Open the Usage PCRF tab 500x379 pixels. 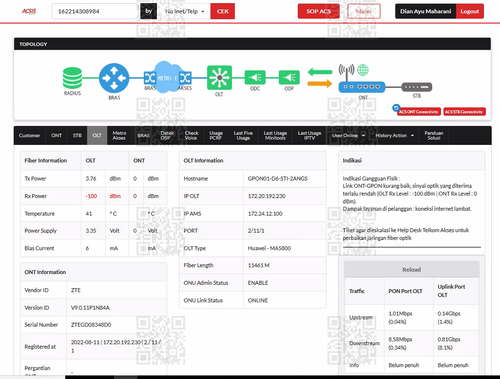pyautogui.click(x=216, y=135)
